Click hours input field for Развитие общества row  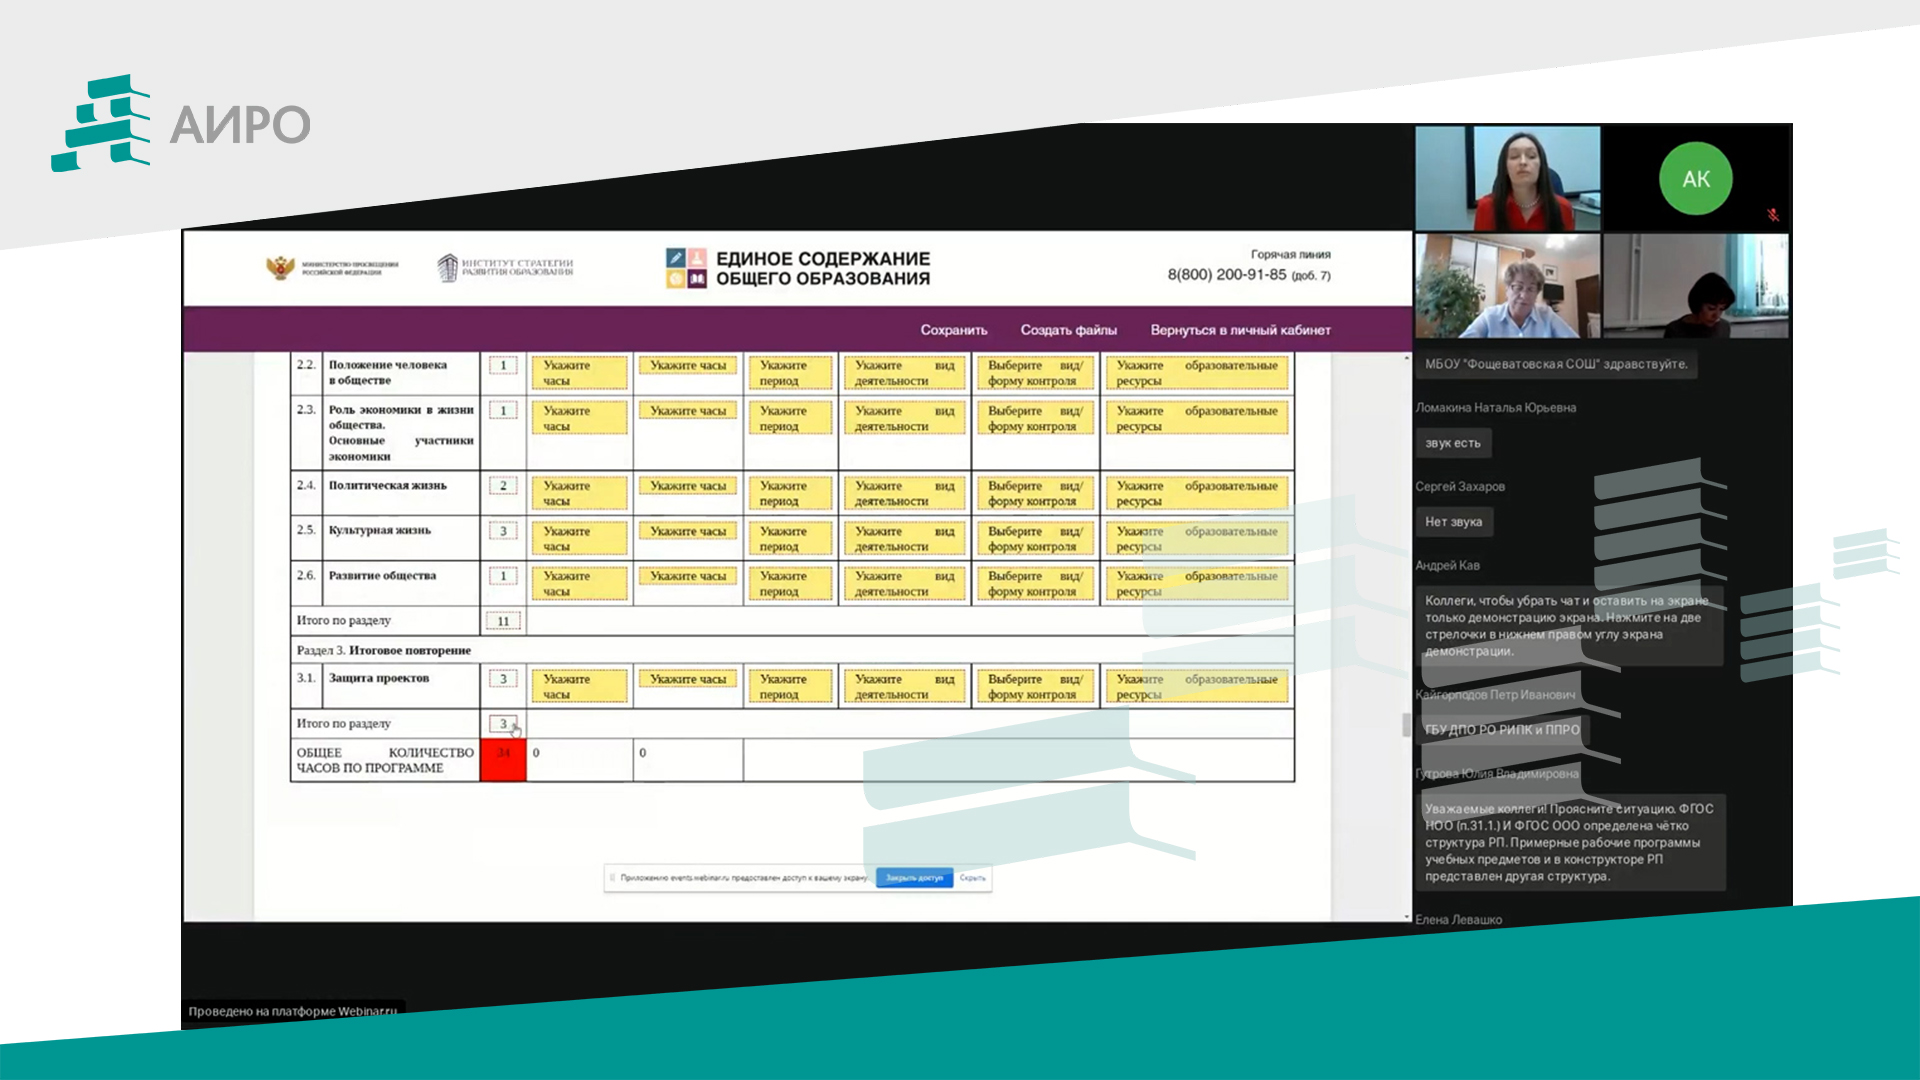point(503,576)
